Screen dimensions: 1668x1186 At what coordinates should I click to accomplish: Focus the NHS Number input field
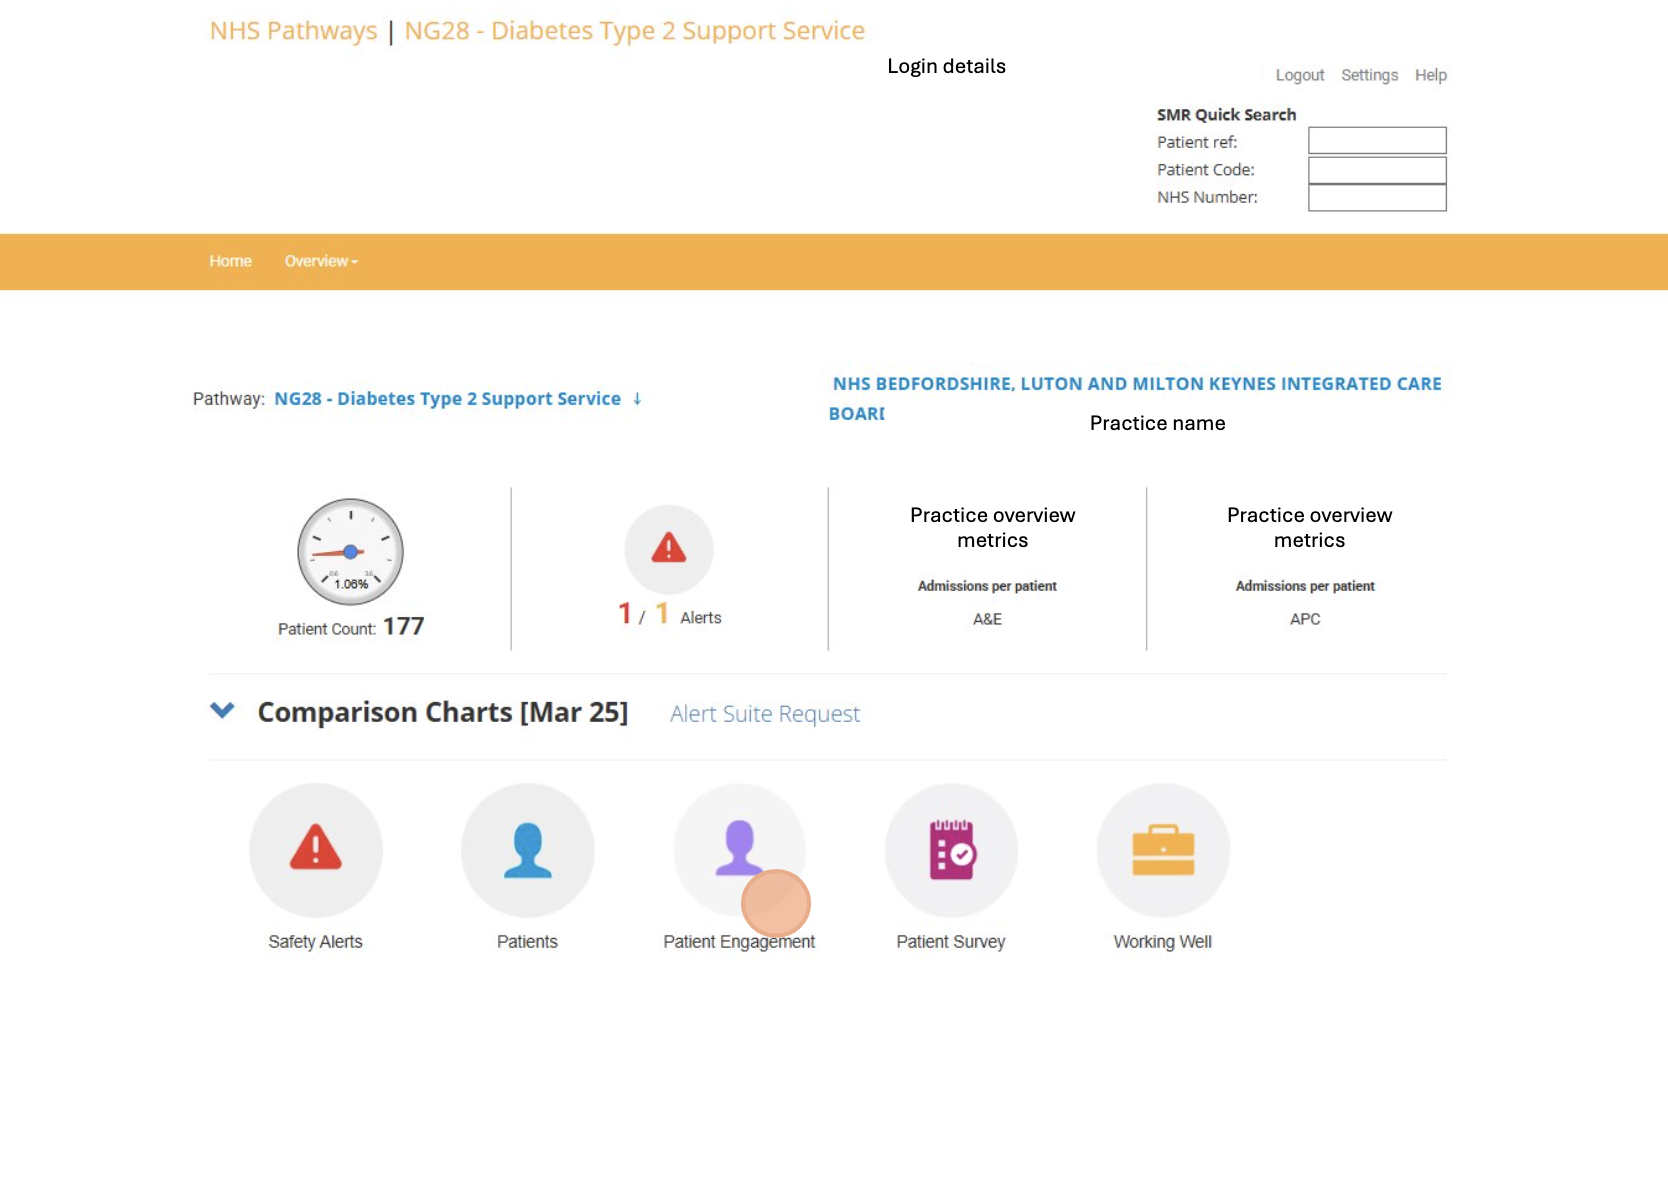tap(1377, 198)
